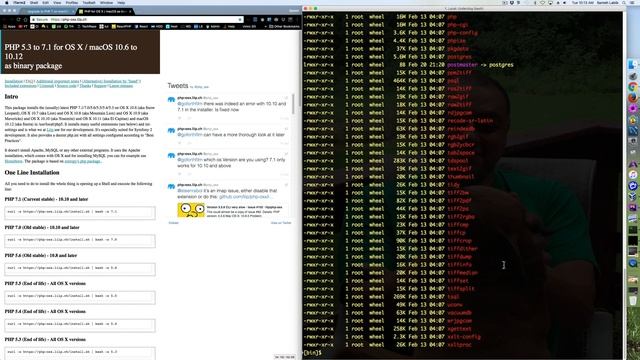Screen dimensions: 640x360
Task: Open the Window menu in menu bar
Action: pos(107,2)
